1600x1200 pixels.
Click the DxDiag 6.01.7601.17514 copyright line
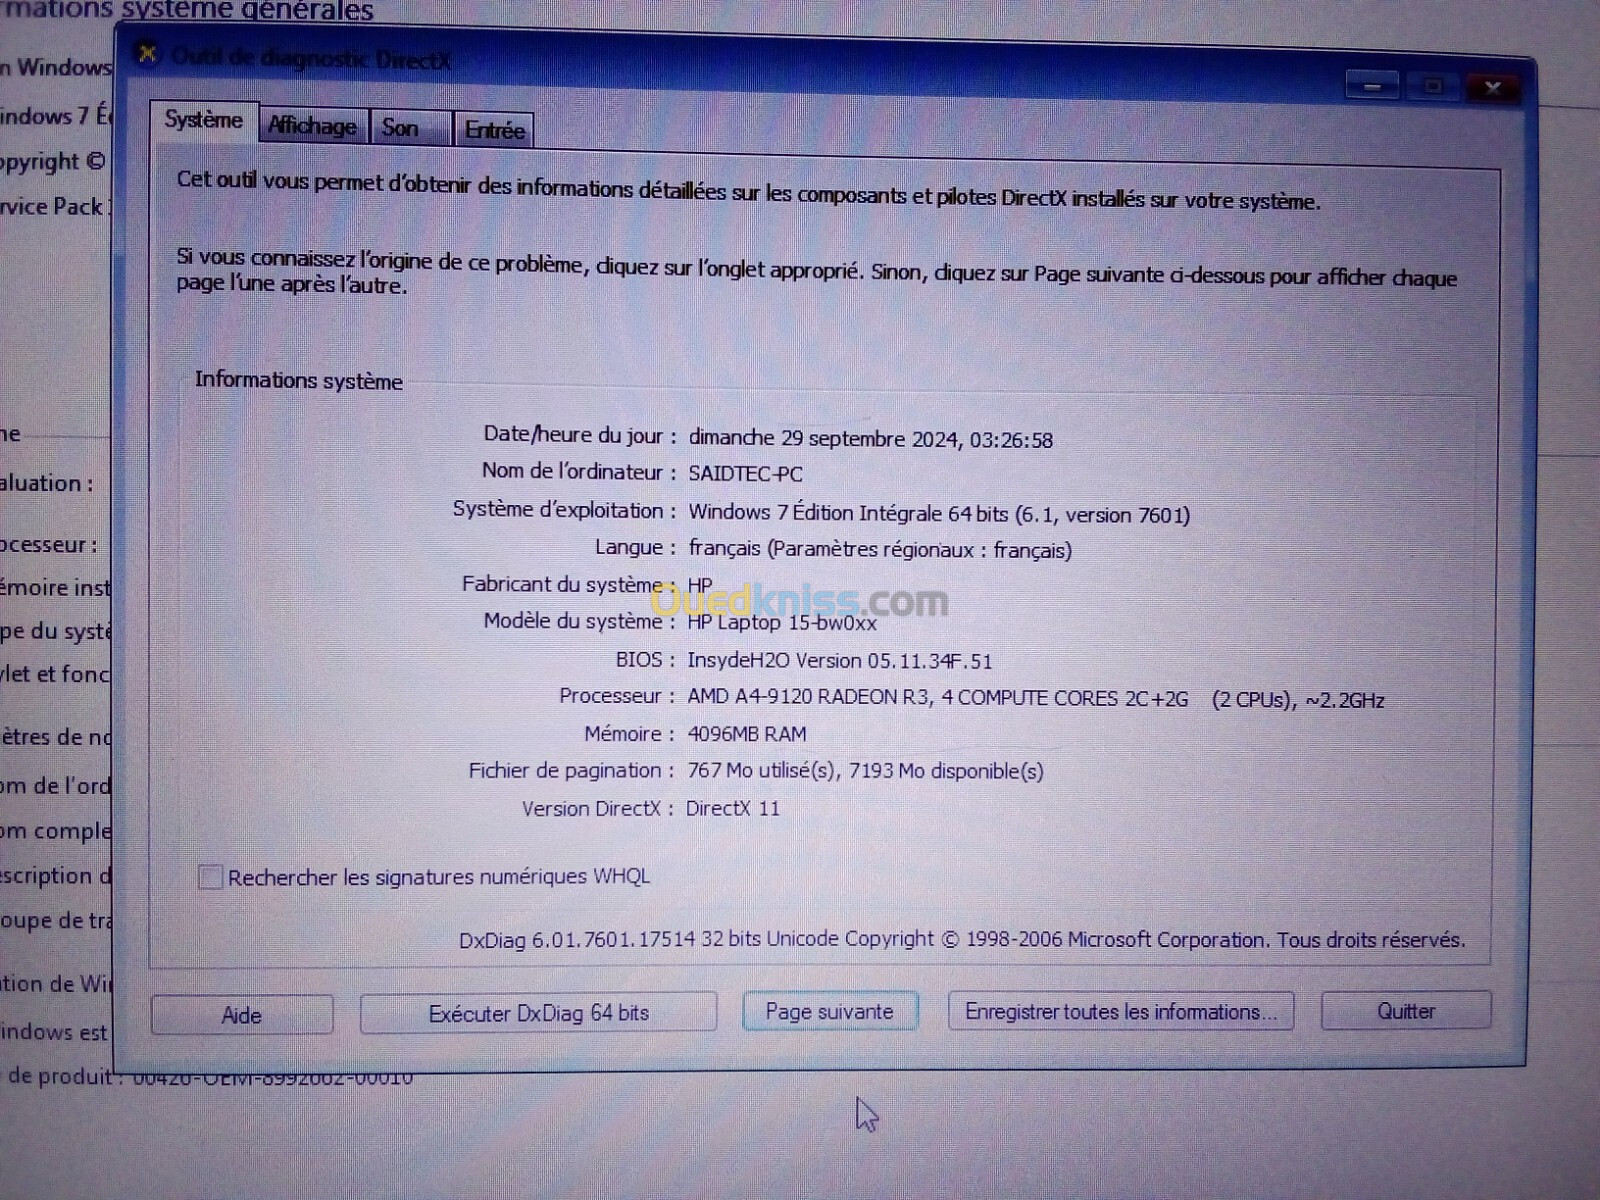point(962,940)
